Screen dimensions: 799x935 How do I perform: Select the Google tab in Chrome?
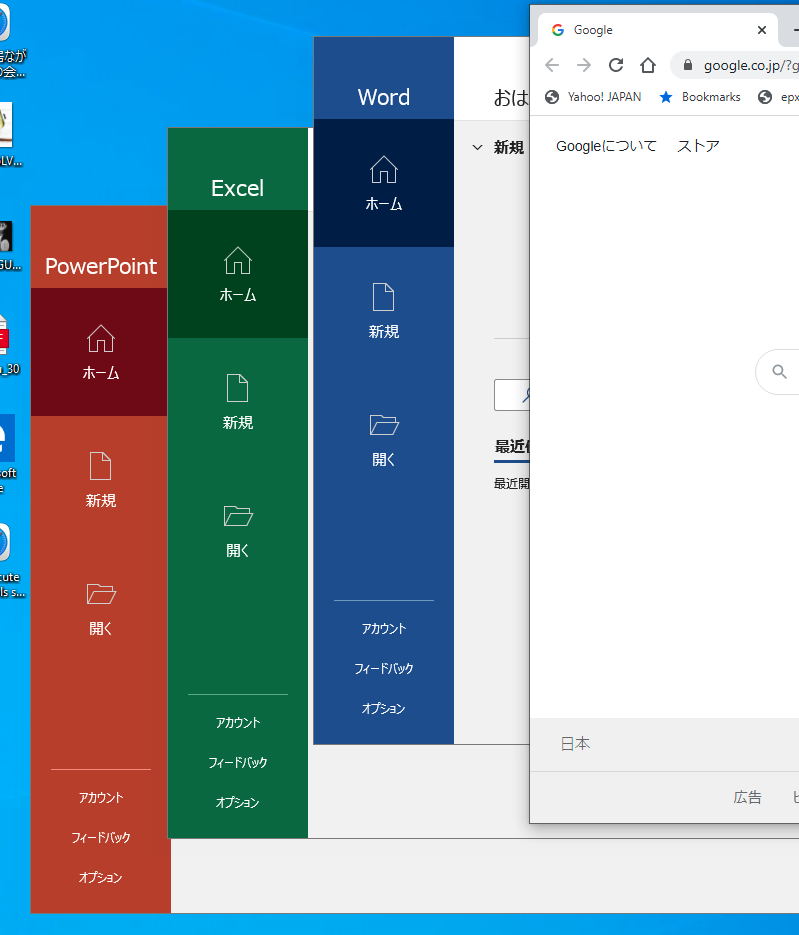[658, 30]
